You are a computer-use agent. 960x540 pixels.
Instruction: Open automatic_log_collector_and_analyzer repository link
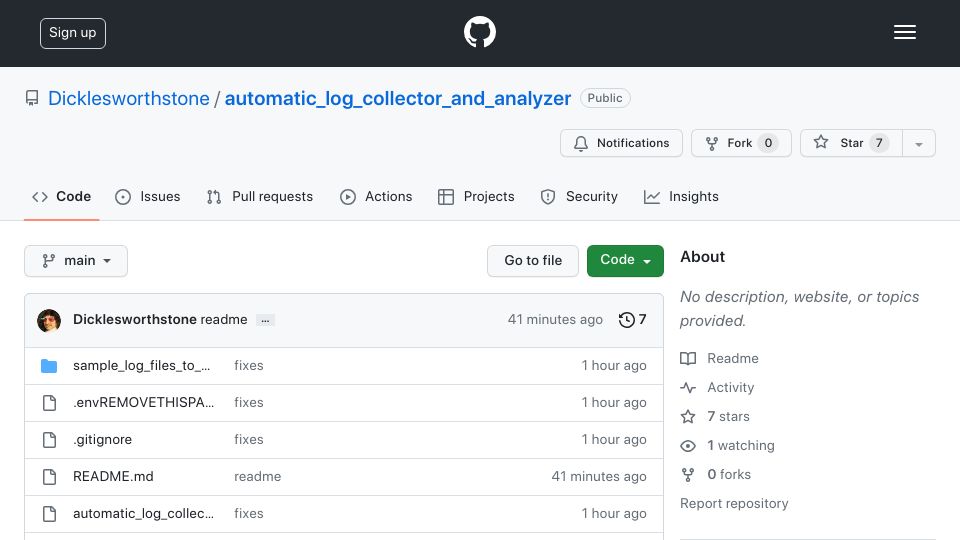click(398, 99)
